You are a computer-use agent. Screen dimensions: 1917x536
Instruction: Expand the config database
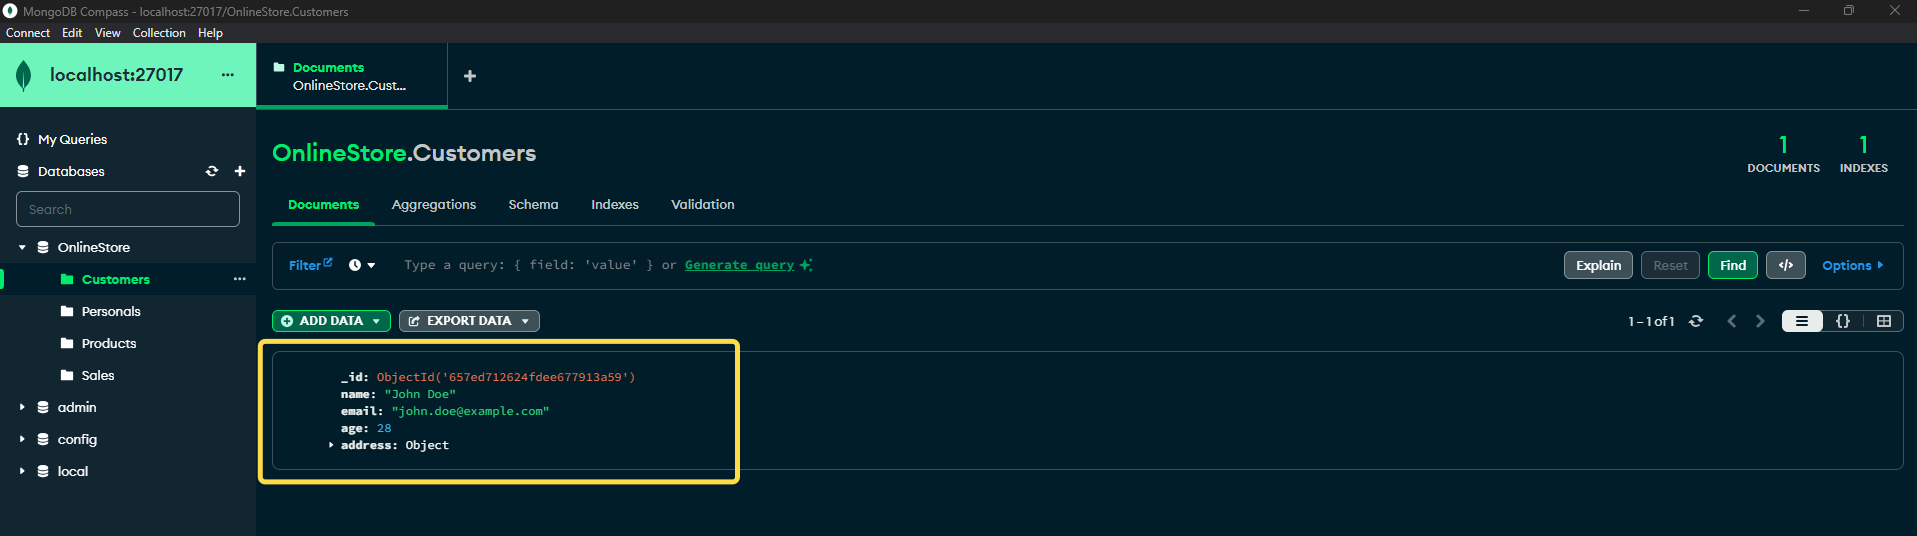click(x=22, y=439)
